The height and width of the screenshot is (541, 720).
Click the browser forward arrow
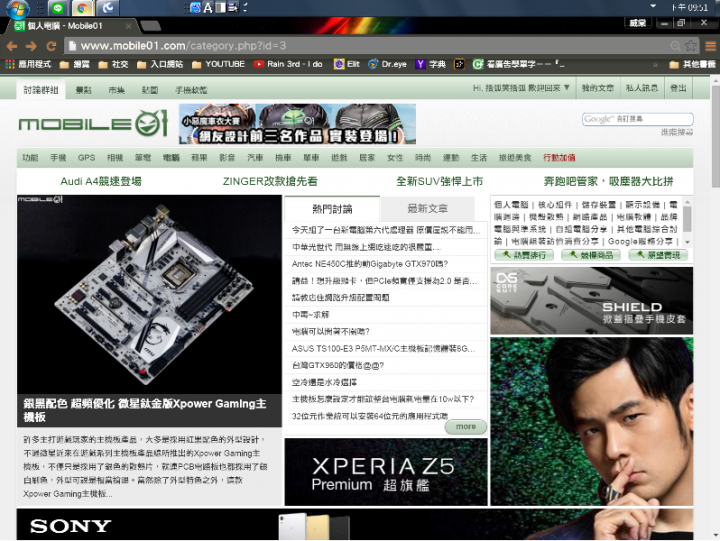[x=31, y=46]
